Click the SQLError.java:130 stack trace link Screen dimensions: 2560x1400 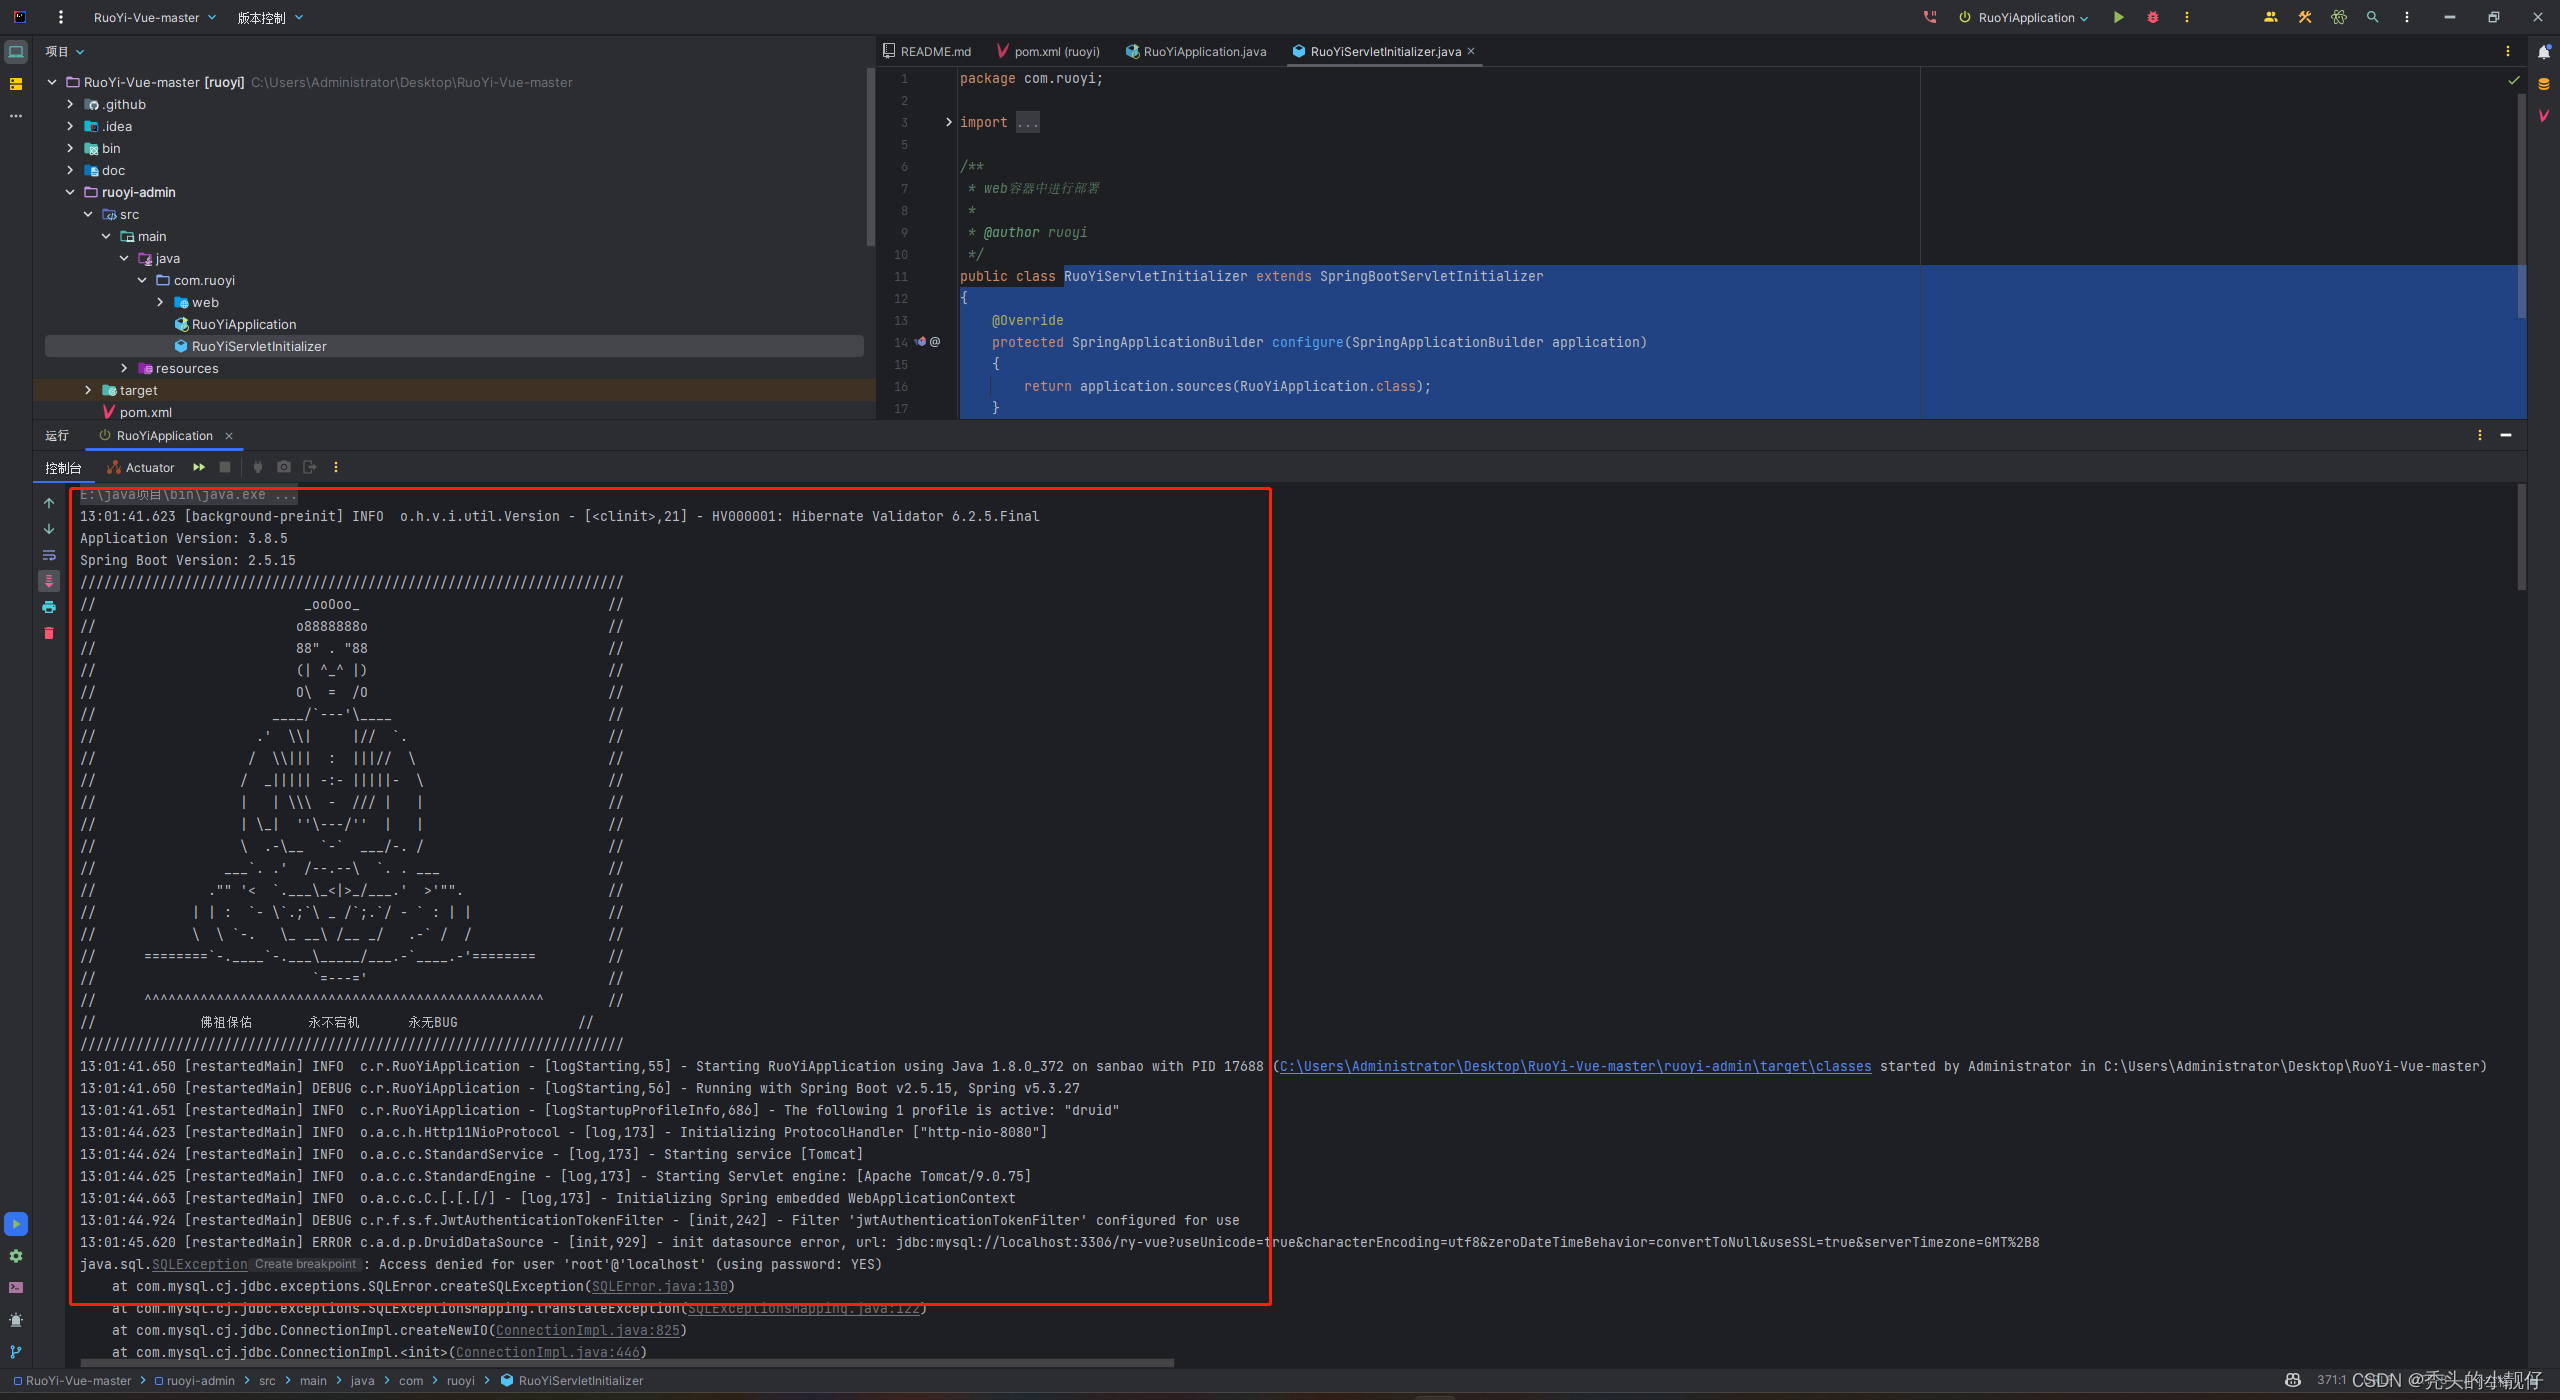[660, 1286]
